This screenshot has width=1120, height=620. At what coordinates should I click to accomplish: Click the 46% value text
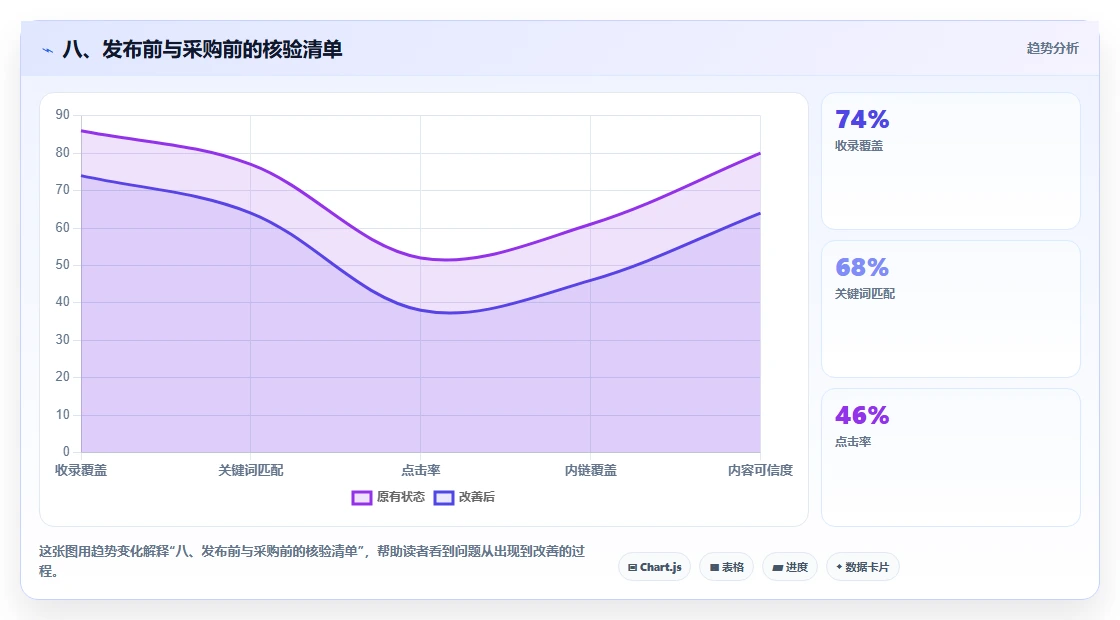tap(862, 415)
